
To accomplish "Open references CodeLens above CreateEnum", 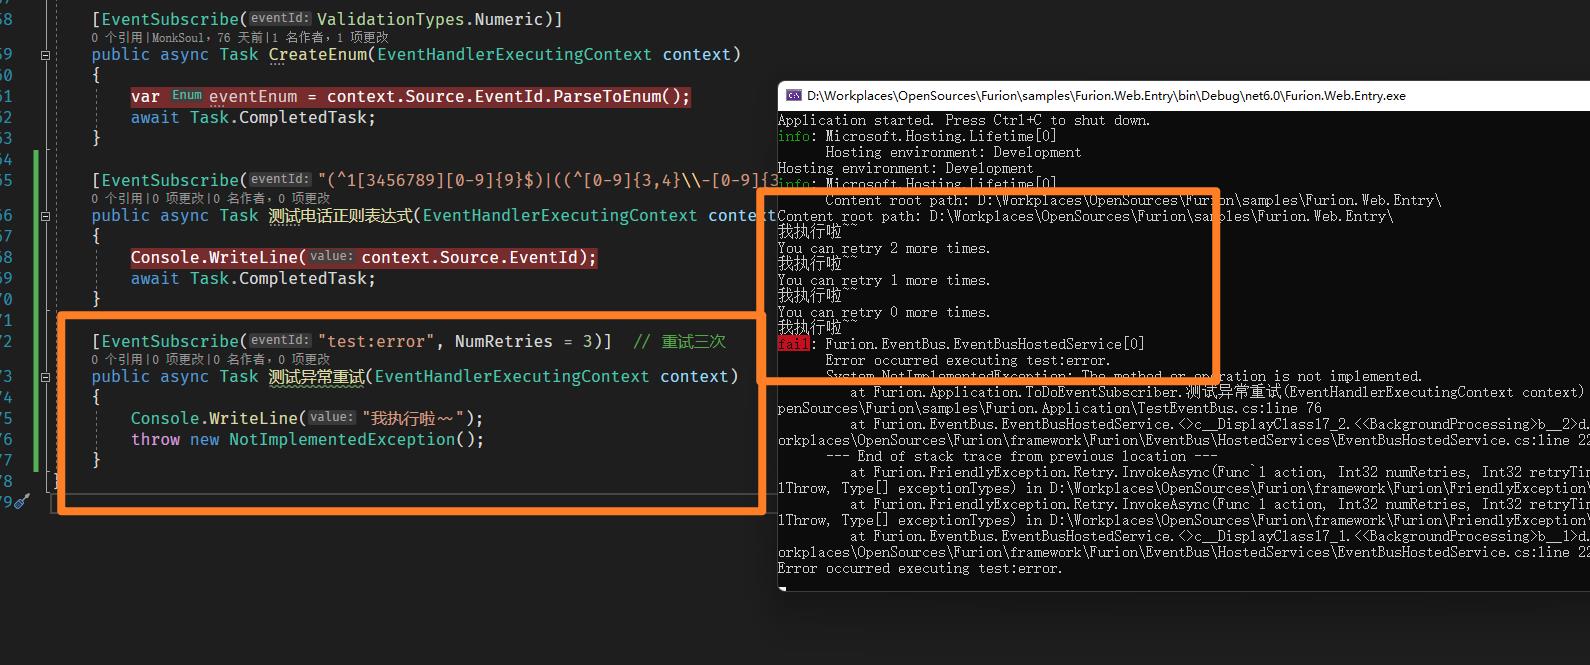I will (117, 37).
